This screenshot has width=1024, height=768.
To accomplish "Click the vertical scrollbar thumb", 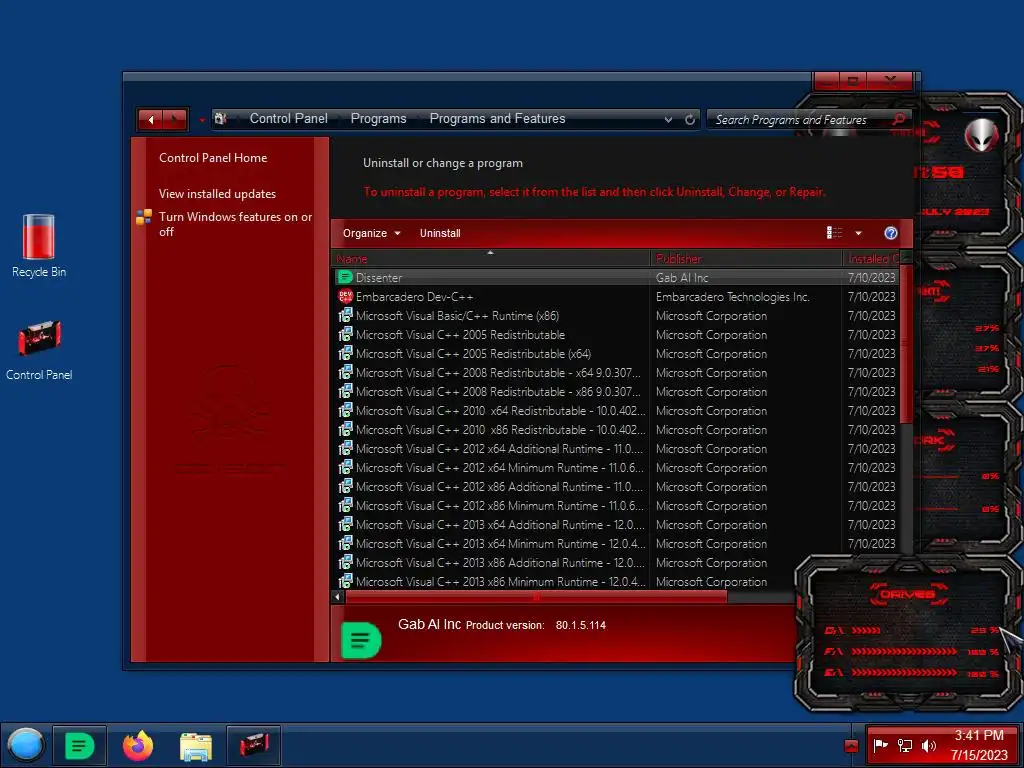I will pyautogui.click(x=905, y=343).
